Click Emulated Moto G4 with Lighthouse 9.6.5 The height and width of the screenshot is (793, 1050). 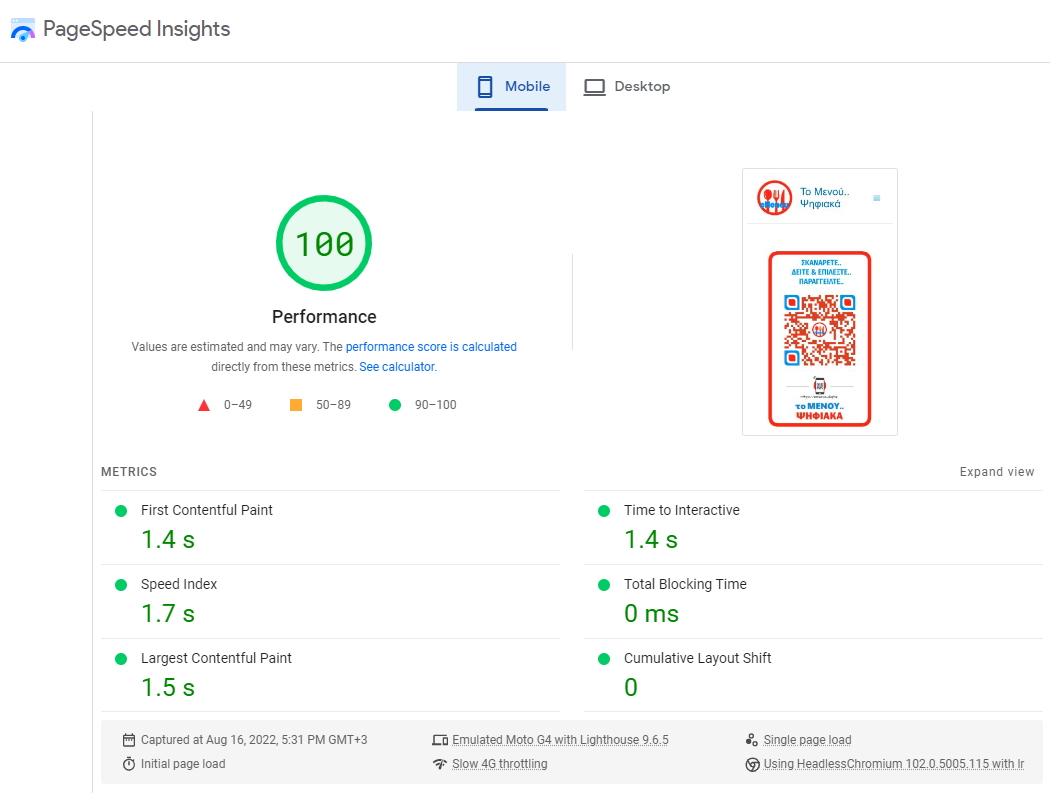[560, 740]
